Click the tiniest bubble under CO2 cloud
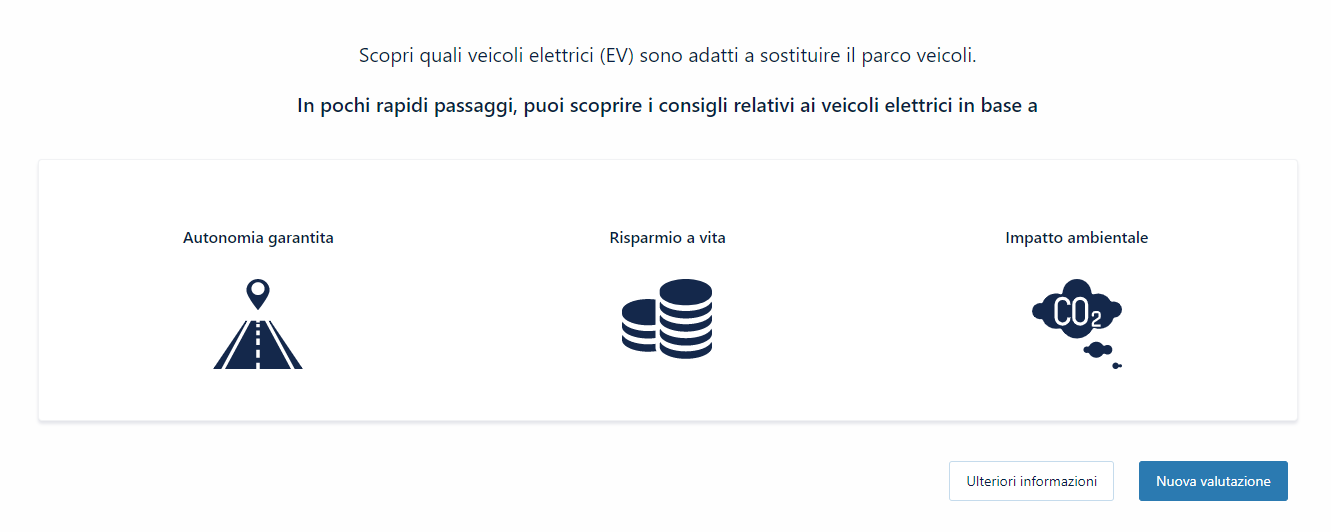The height and width of the screenshot is (532, 1331). (1117, 366)
